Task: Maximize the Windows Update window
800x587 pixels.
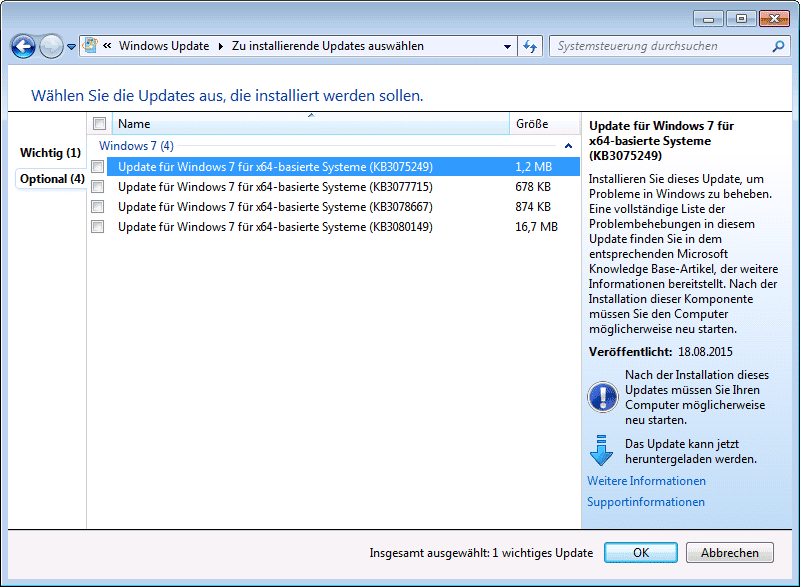Action: (741, 19)
